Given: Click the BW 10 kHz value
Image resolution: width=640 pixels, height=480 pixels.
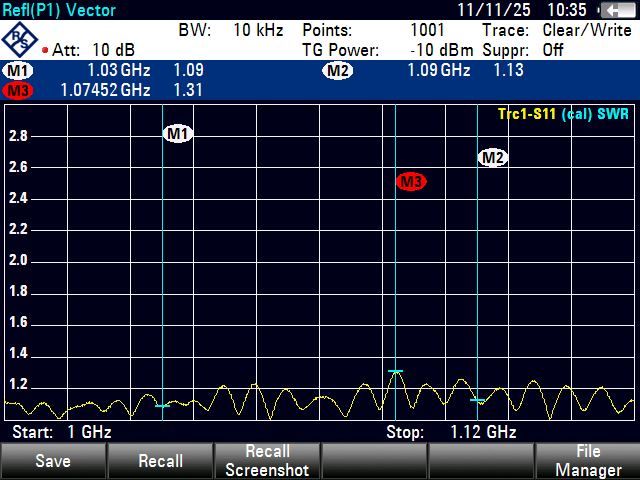Looking at the screenshot, I should coord(258,30).
